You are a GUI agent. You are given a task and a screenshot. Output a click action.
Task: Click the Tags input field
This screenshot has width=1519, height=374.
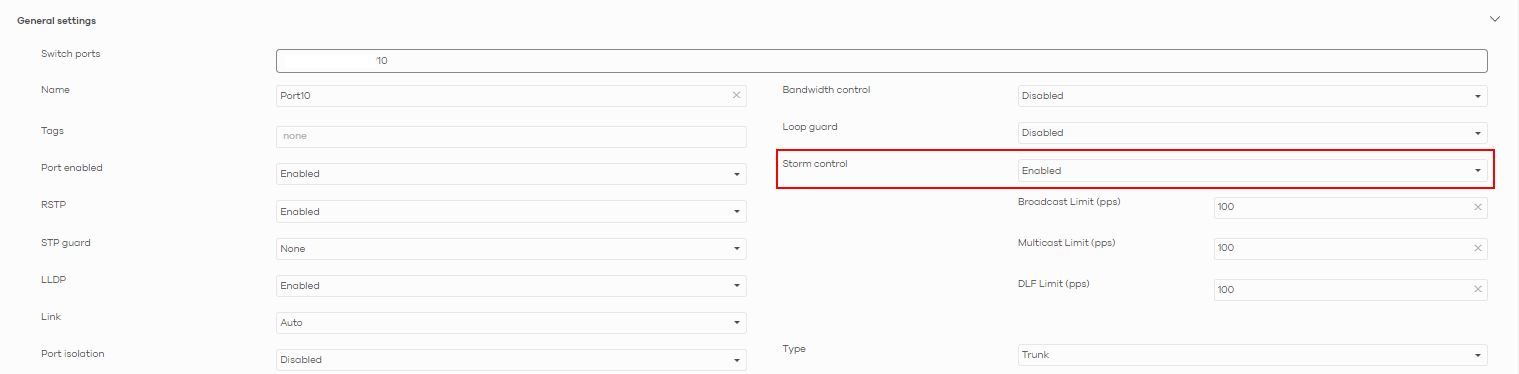[x=511, y=137]
